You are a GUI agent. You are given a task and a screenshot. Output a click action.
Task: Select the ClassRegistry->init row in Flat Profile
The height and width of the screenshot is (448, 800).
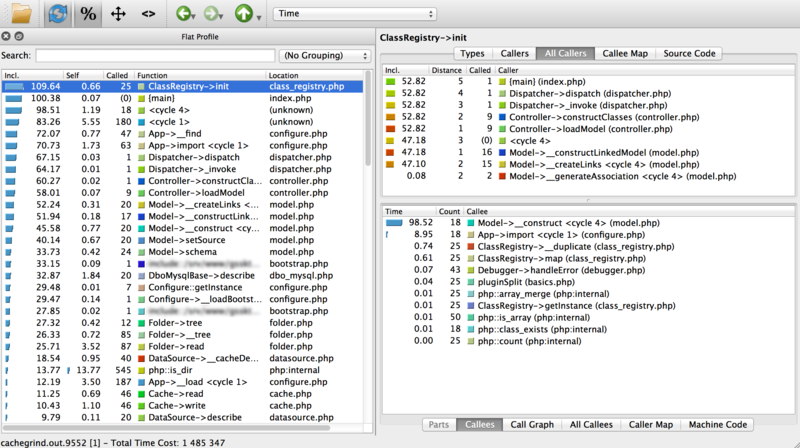(183, 86)
